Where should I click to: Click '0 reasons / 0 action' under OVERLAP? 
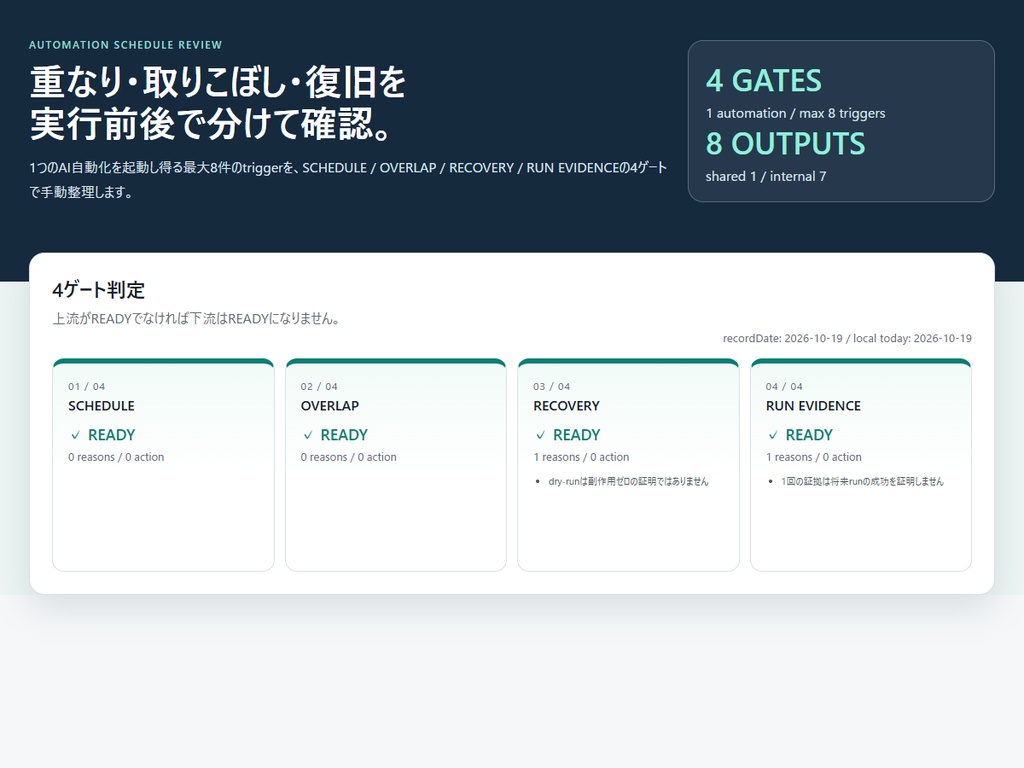pyautogui.click(x=349, y=457)
